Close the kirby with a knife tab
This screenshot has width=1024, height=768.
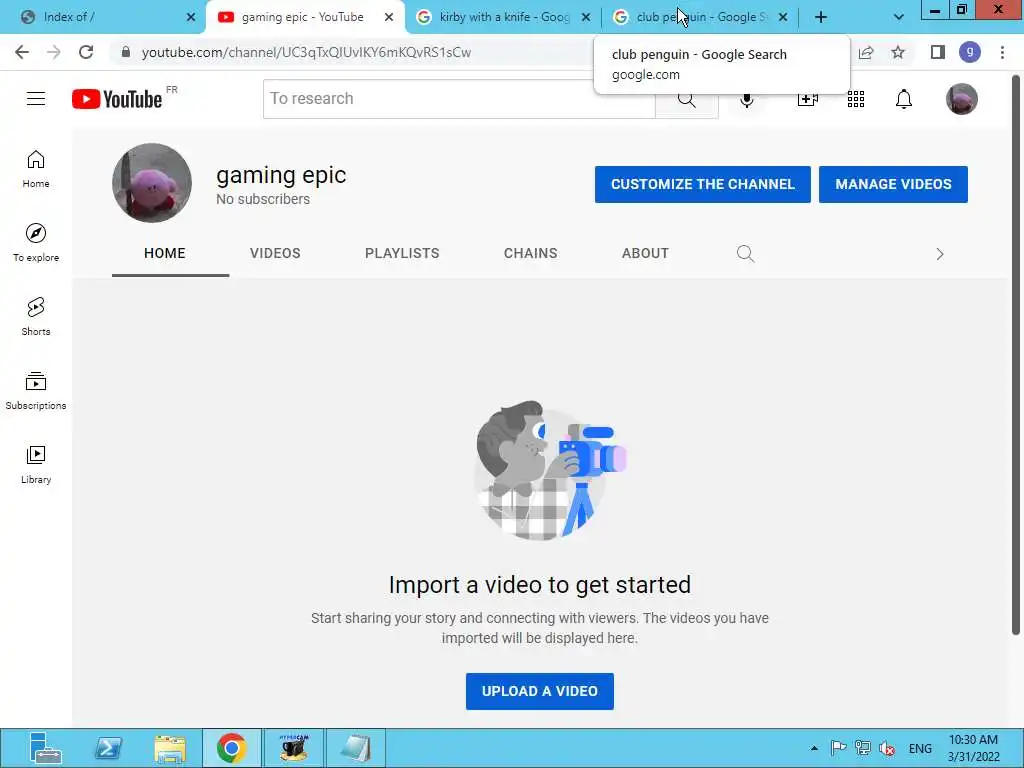(x=586, y=17)
